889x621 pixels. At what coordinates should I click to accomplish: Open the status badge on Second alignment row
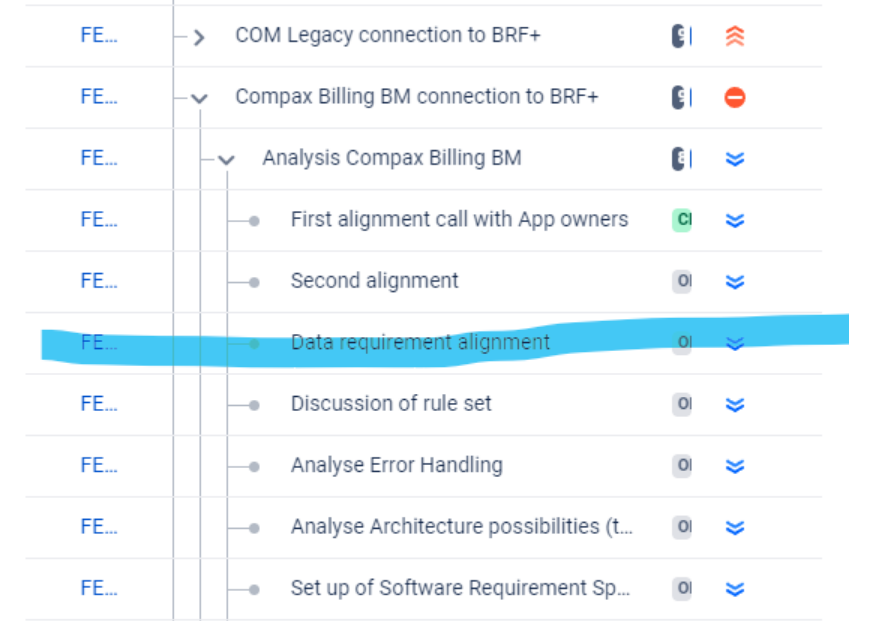pos(684,281)
